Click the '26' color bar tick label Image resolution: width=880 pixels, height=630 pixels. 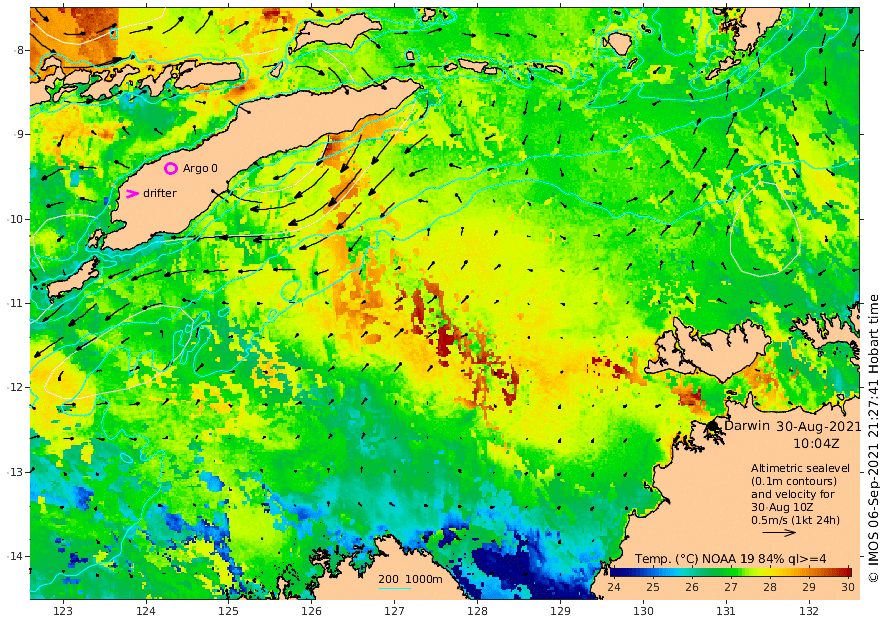[x=692, y=587]
